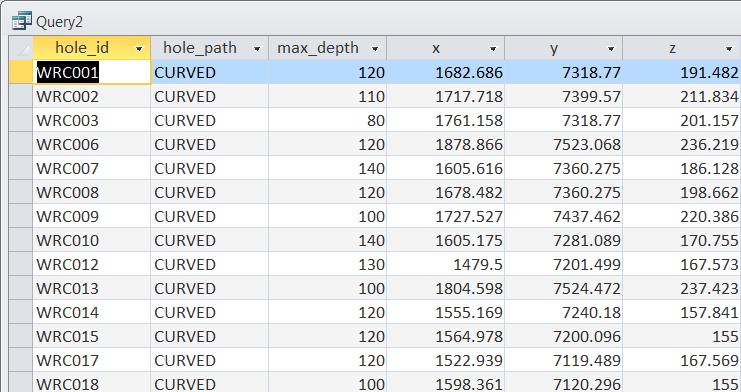Click the x value 1555.169
Viewport: 741px width, 392px height.
[446, 313]
